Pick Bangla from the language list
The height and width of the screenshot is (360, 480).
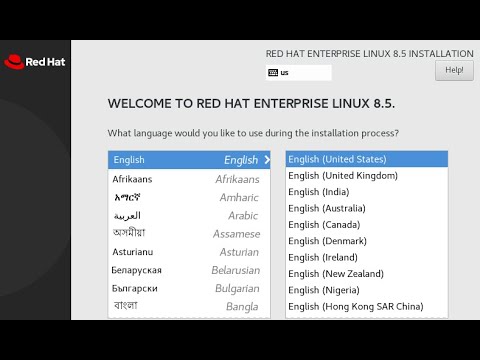point(189,306)
